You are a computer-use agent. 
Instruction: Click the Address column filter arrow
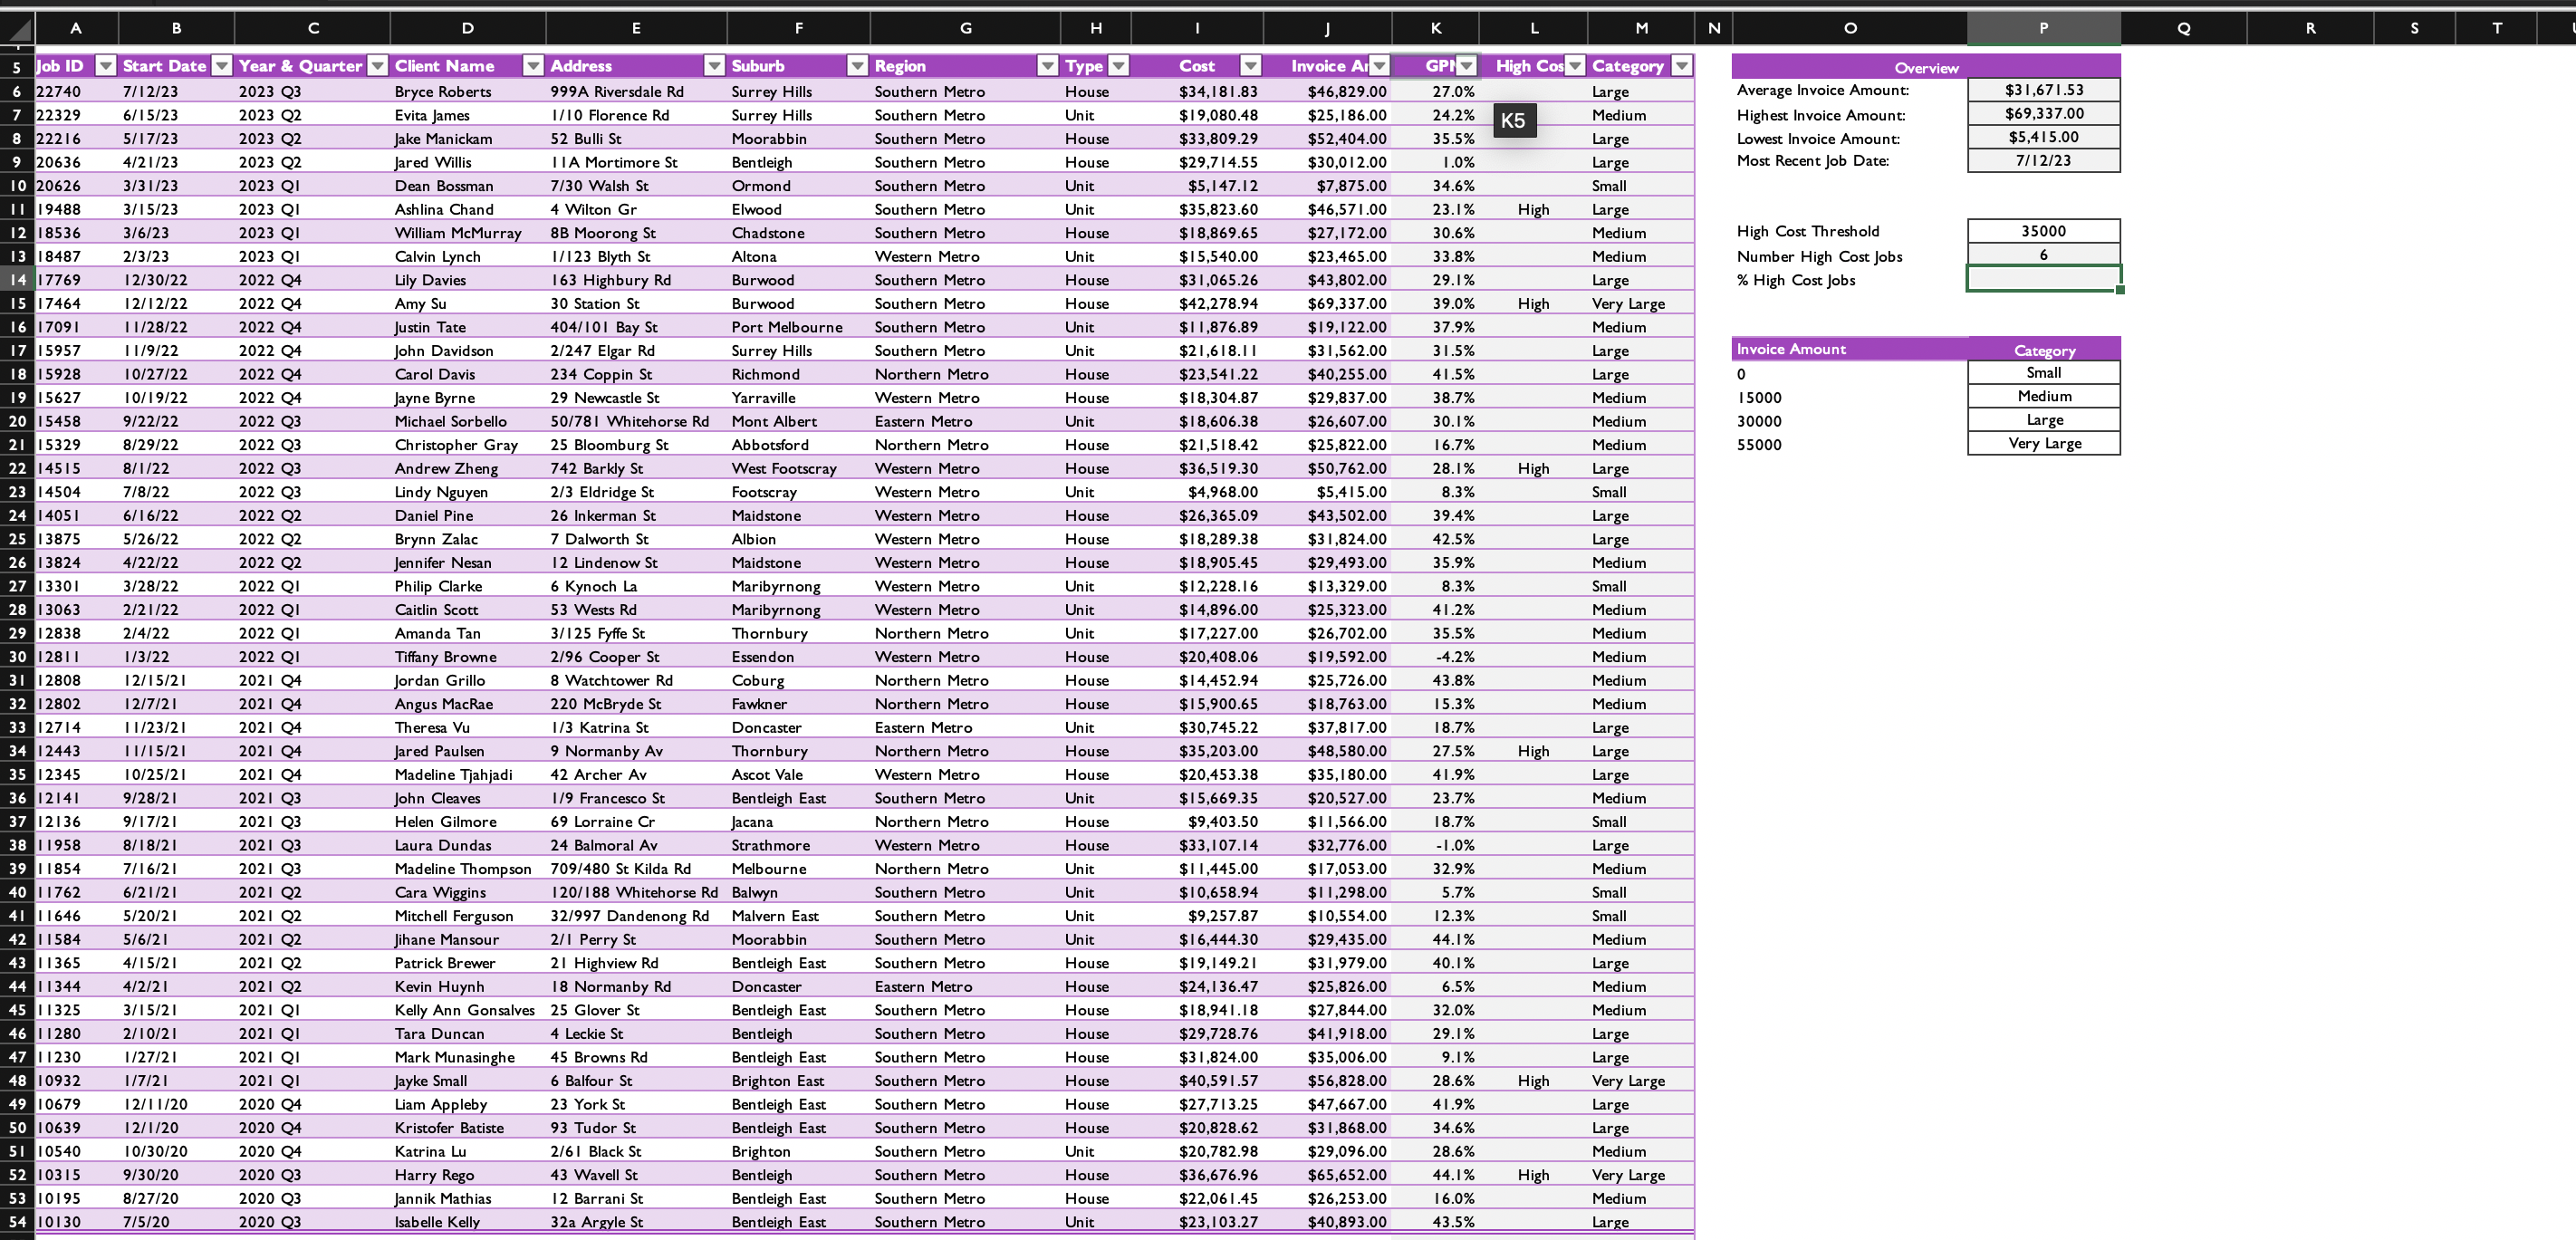click(x=714, y=66)
